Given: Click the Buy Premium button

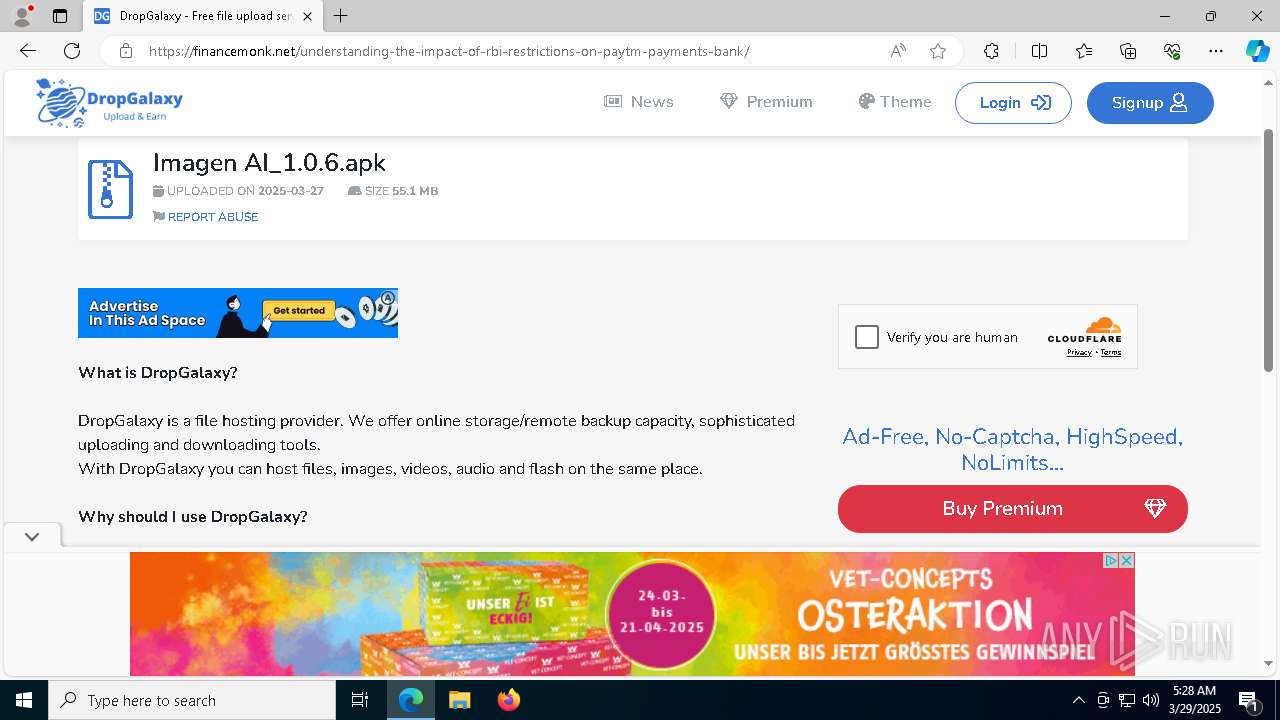Looking at the screenshot, I should click(1013, 509).
